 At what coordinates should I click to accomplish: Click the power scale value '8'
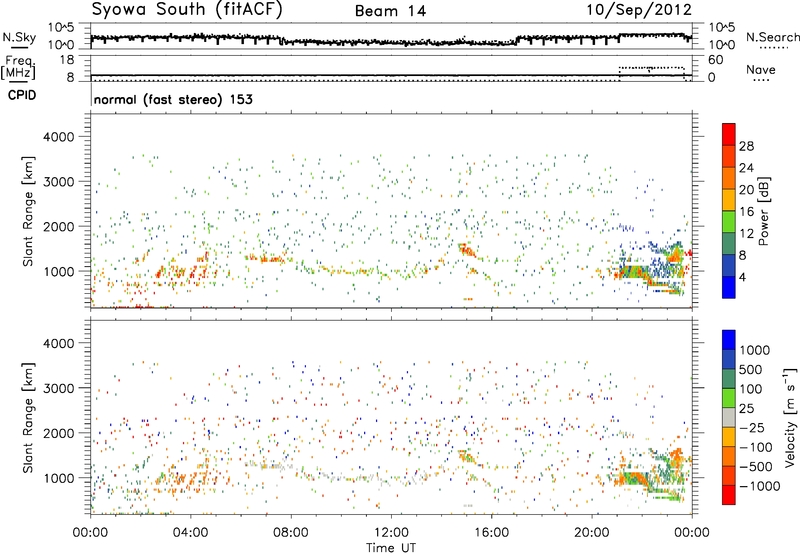(x=743, y=255)
